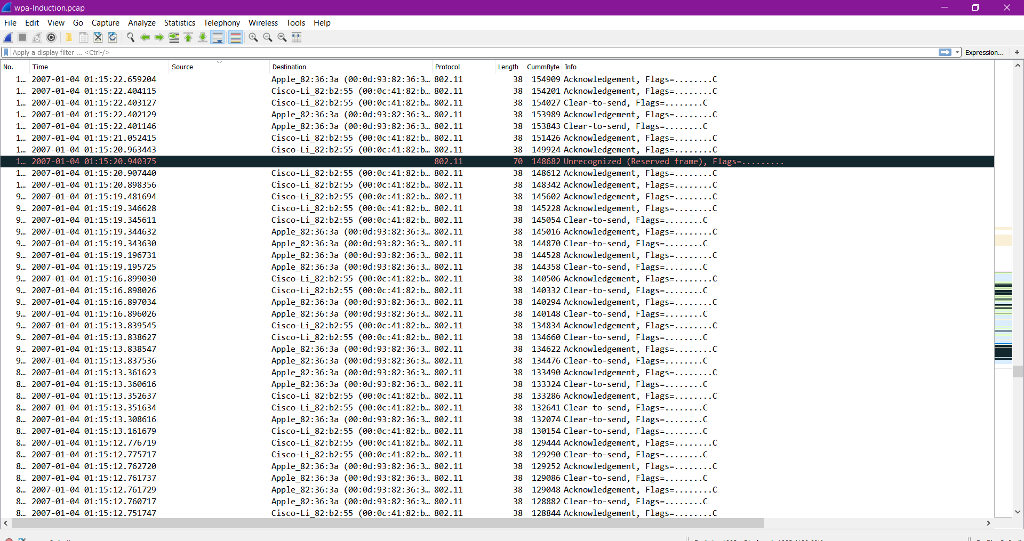Start capturing packets with shark fin icon
Viewport: 1024px width, 541px height.
pos(8,38)
